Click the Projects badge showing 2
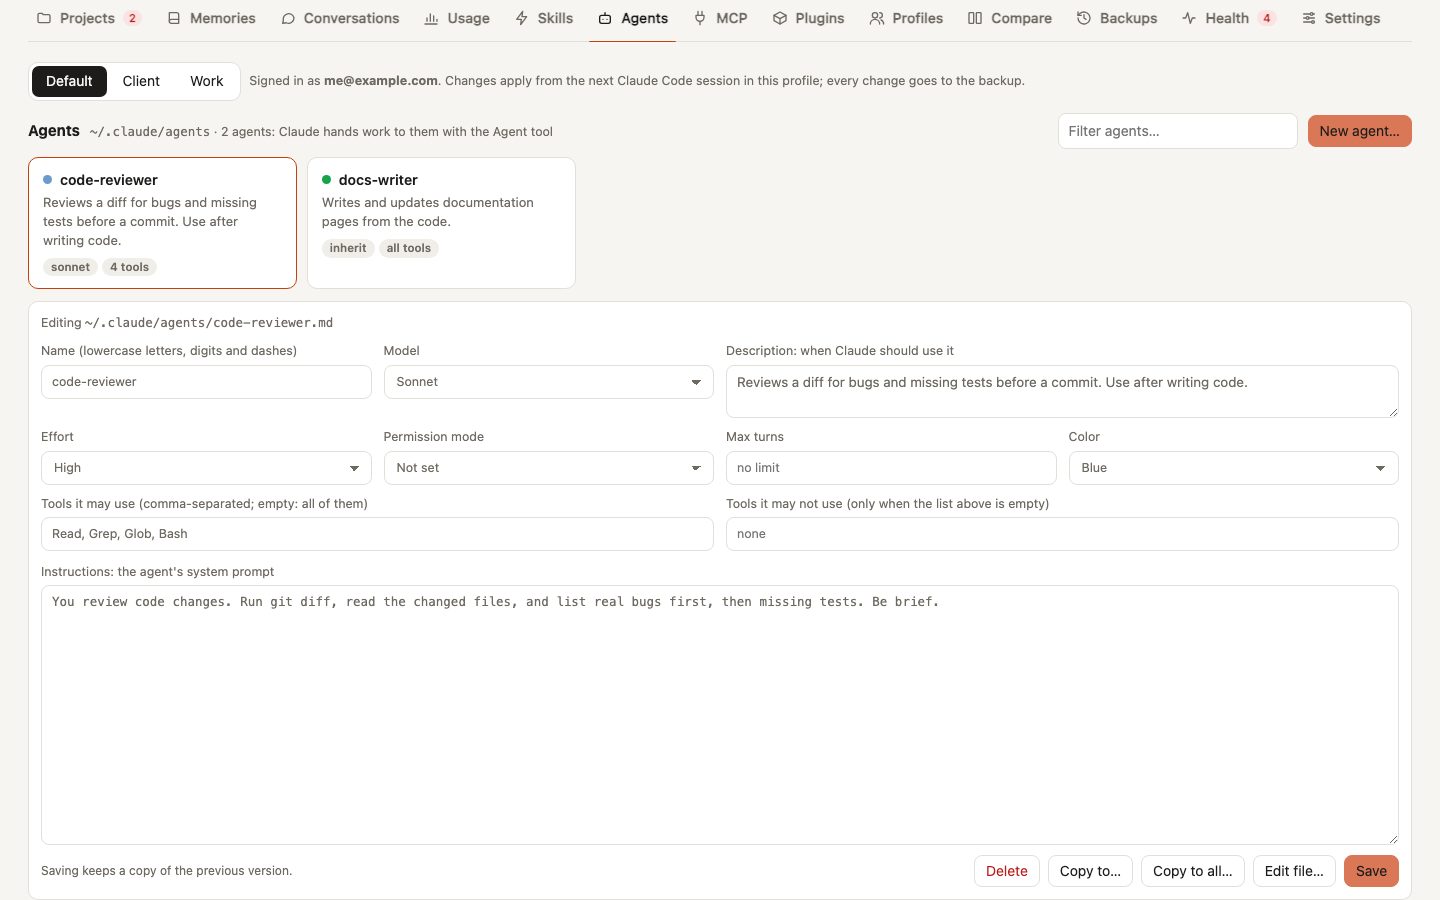Screen dimensions: 1440x900 click(x=132, y=18)
